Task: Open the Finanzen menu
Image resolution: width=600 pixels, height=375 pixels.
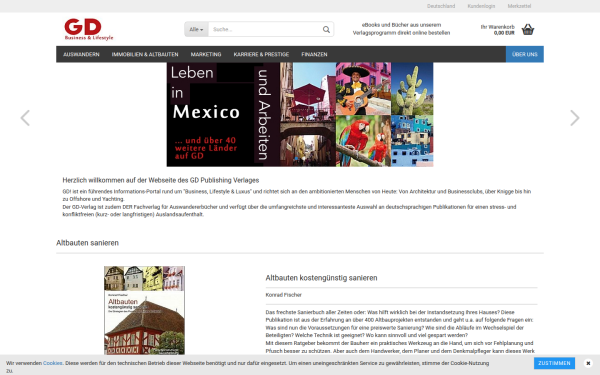Action: (x=314, y=54)
